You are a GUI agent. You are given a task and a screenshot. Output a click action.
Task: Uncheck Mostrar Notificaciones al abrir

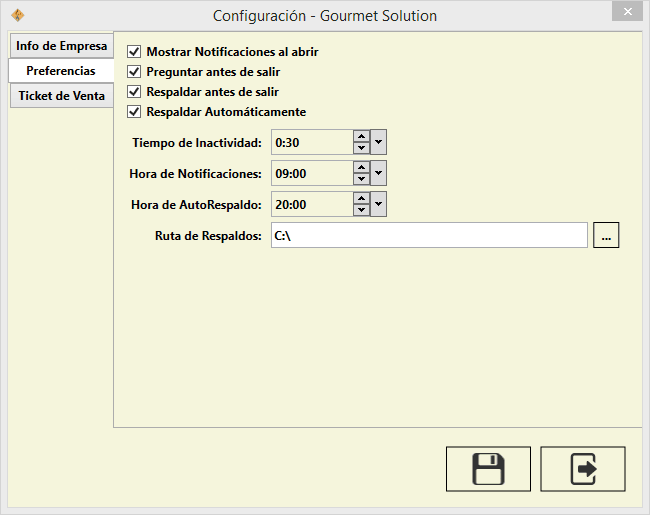(x=135, y=51)
